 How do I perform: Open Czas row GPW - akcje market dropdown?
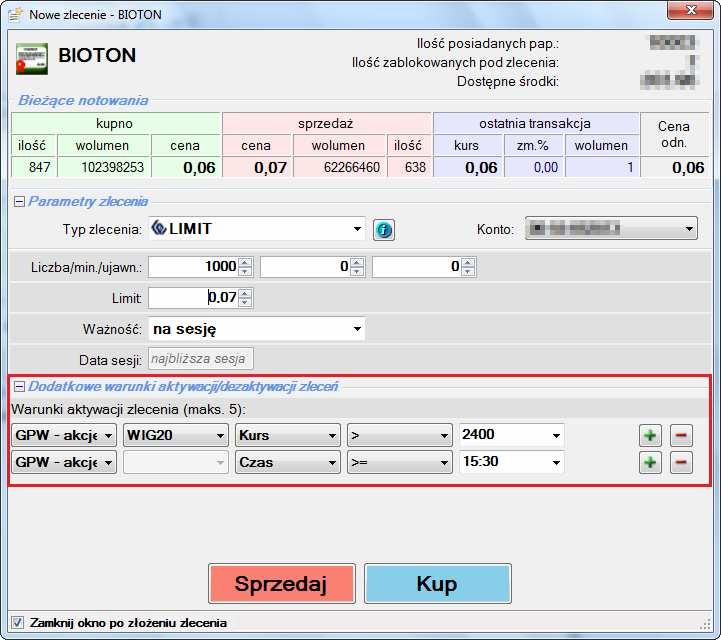pos(64,462)
